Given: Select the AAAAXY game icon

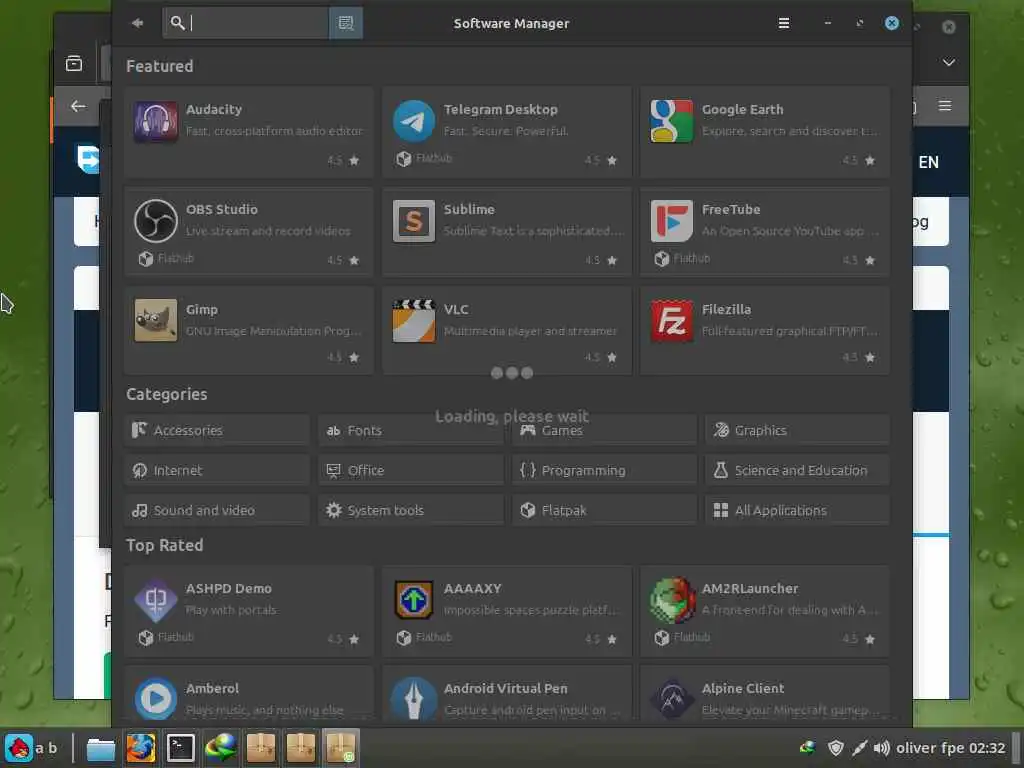Looking at the screenshot, I should coord(413,600).
